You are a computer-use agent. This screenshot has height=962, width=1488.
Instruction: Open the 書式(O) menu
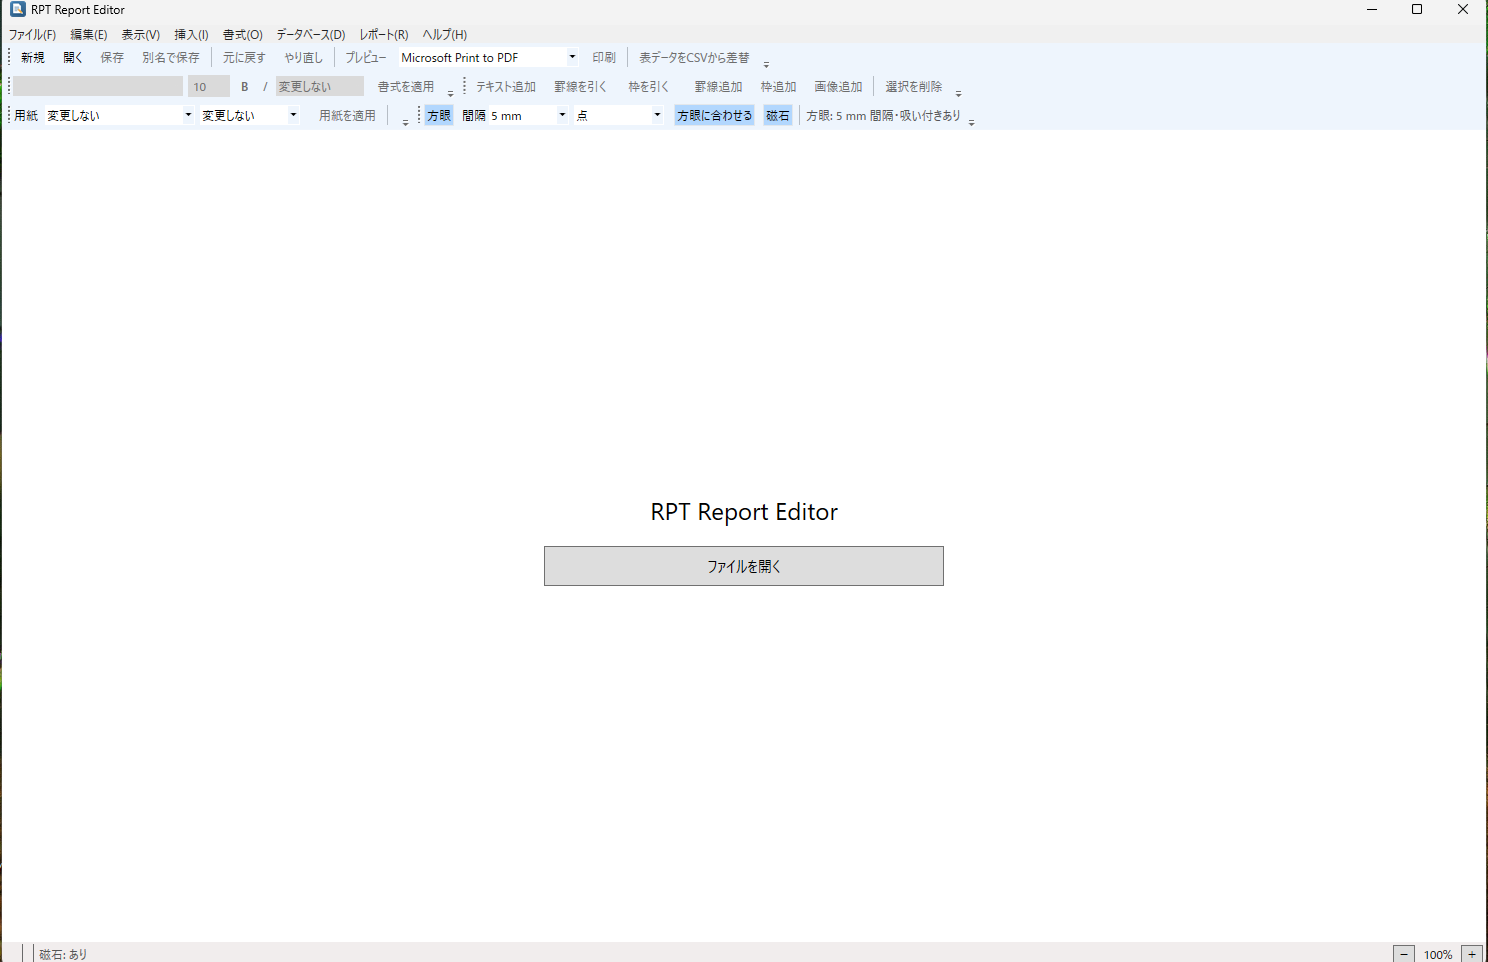[x=242, y=35]
